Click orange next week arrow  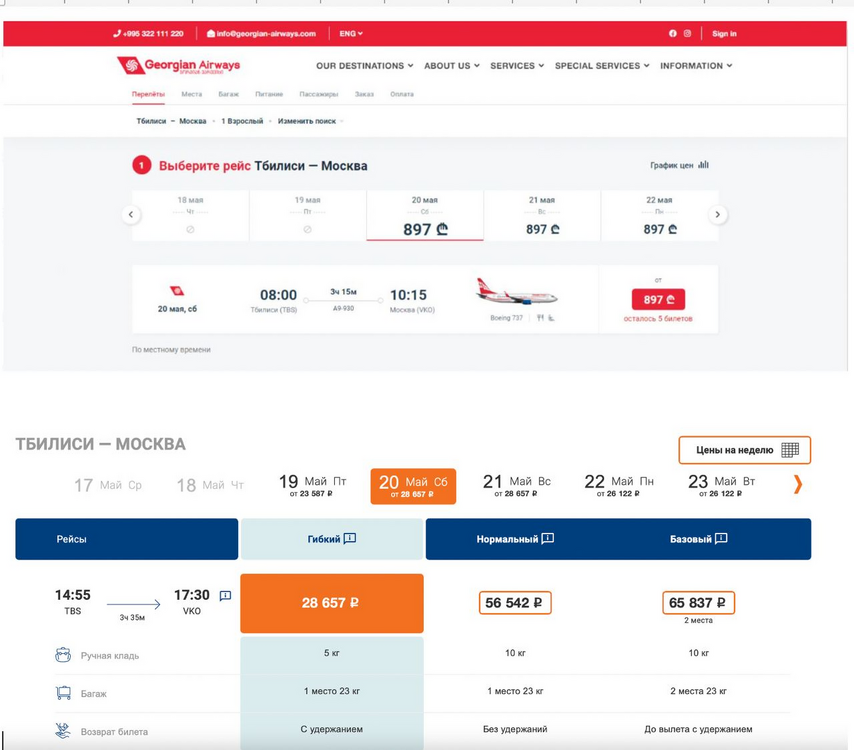pyautogui.click(x=798, y=484)
